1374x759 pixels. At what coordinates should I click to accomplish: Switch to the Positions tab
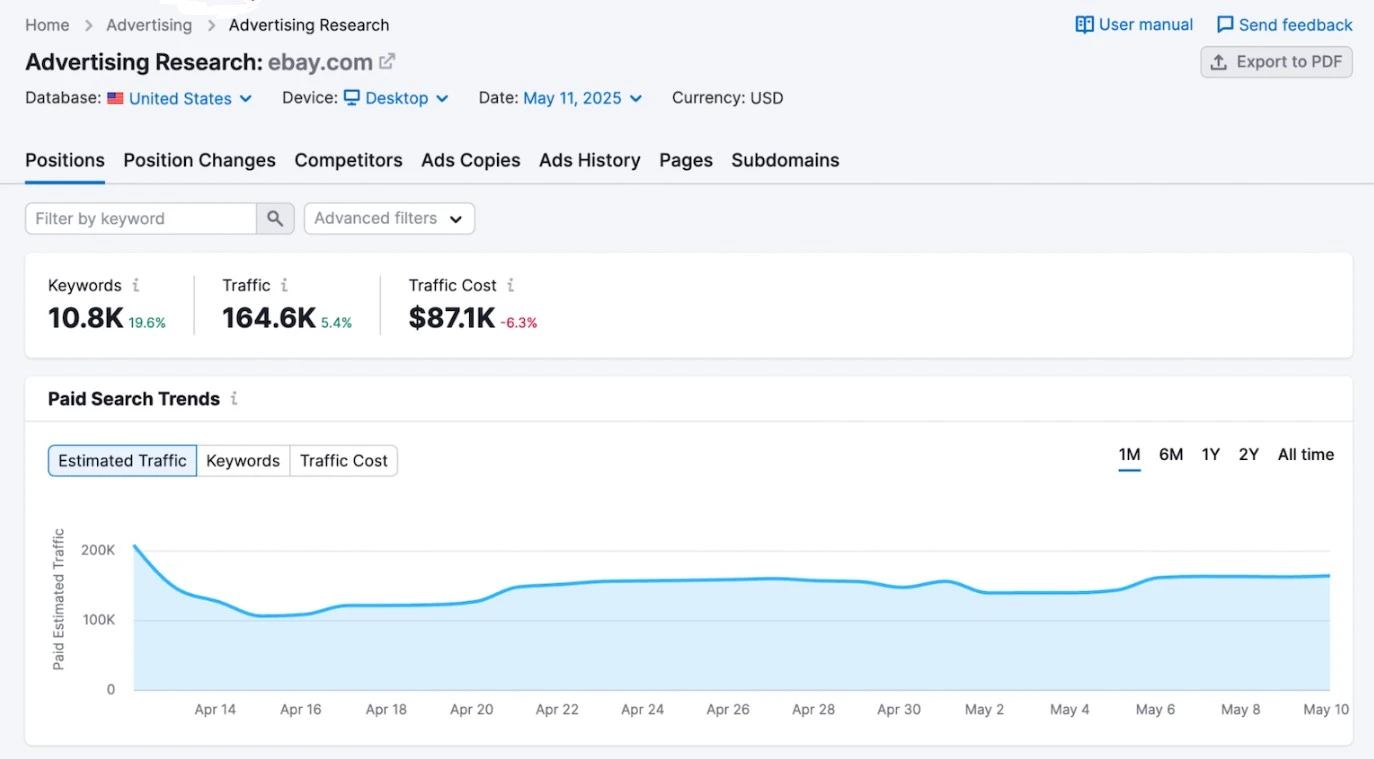click(x=65, y=160)
